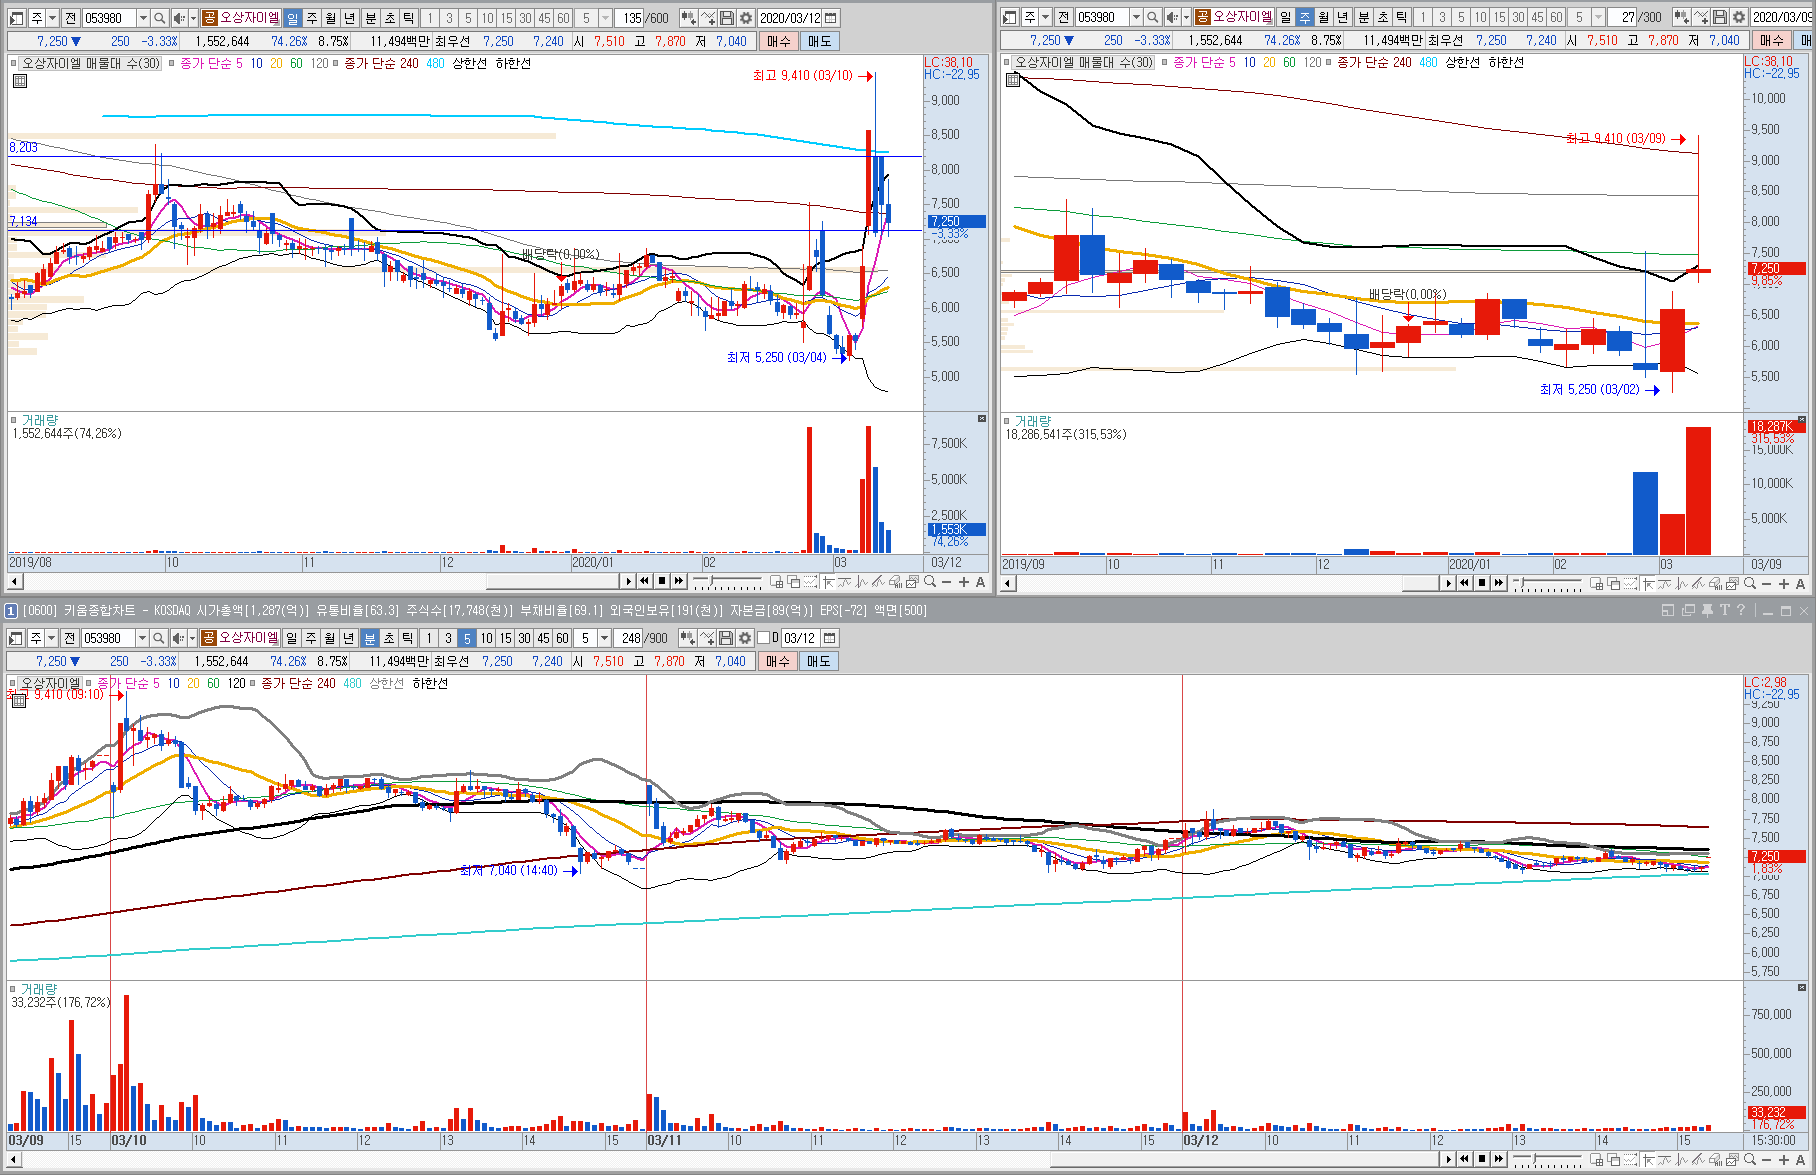Click the A icon at daily chart bottom
The image size is (1816, 1175).
point(981,582)
